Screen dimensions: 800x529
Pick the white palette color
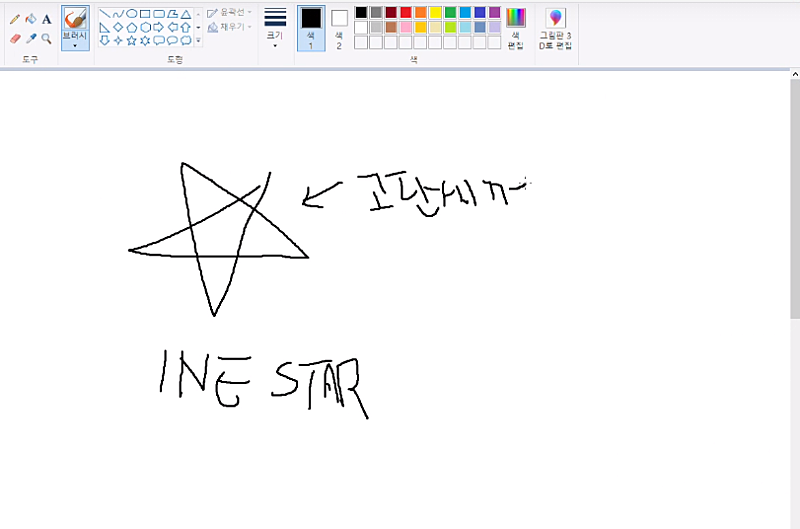361,27
